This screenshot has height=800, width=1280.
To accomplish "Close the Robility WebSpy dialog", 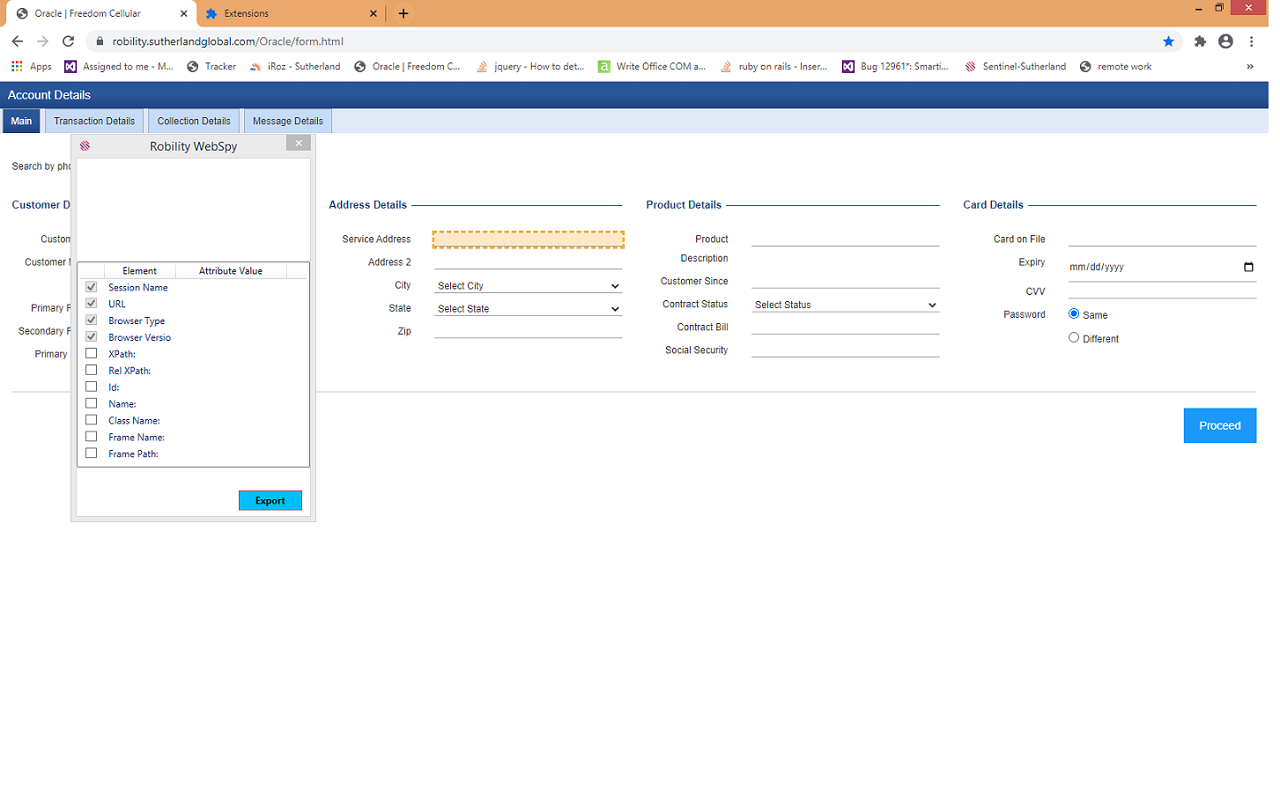I will (x=298, y=144).
